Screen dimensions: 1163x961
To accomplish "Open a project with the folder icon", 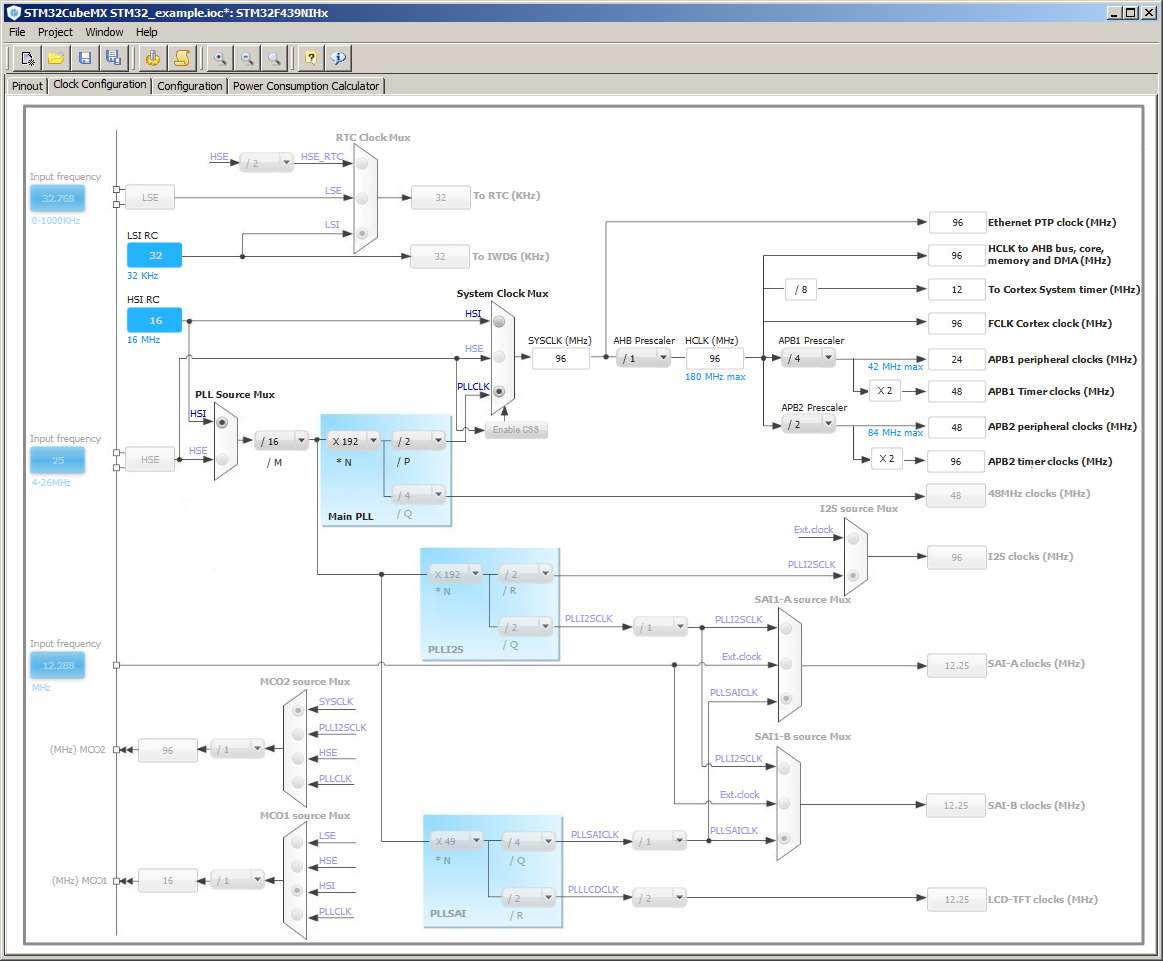I will [x=56, y=58].
